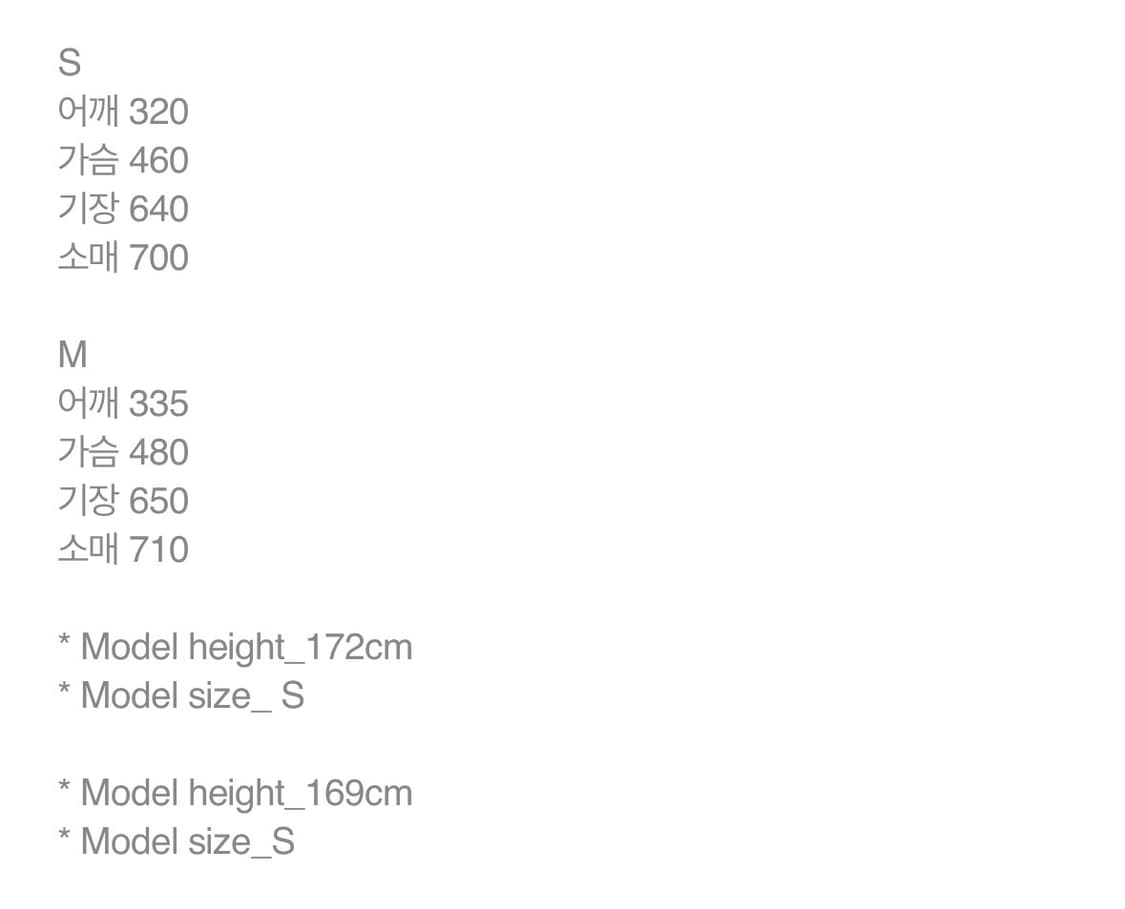
Task: Click the Model height_169cm line
Action: [236, 793]
